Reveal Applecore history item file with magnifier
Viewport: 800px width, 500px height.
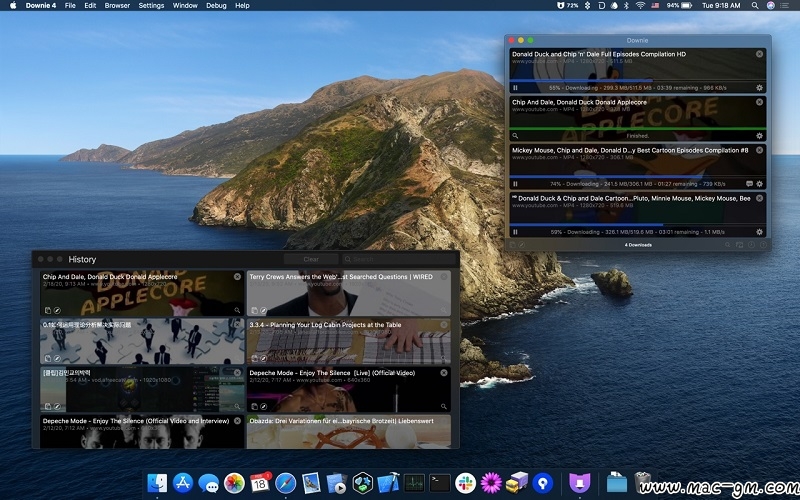pos(237,310)
